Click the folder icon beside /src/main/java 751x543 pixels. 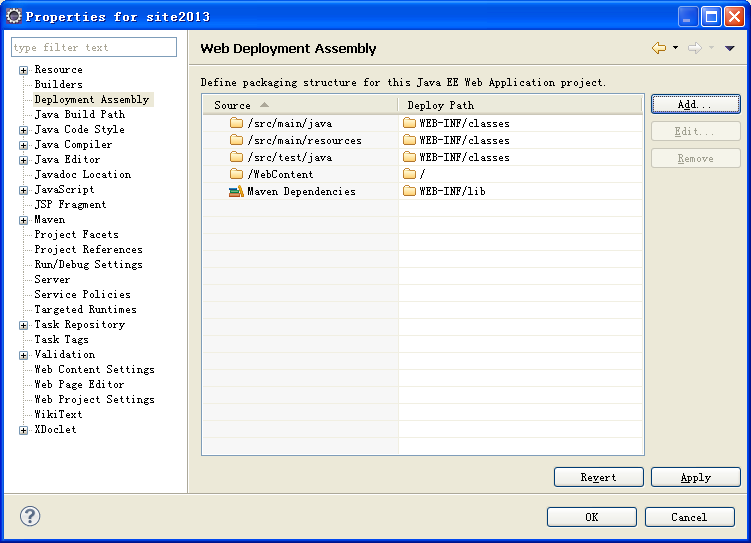pos(236,123)
